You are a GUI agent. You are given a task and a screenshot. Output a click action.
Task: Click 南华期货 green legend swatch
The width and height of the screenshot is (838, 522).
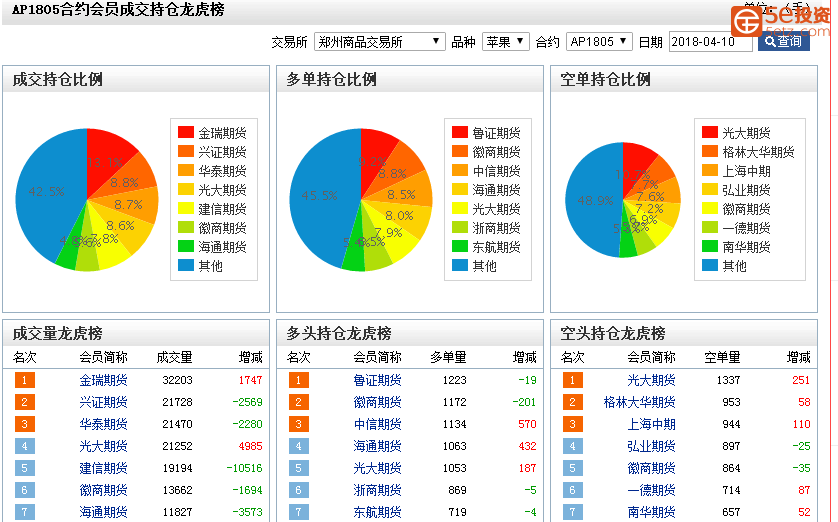click(710, 246)
